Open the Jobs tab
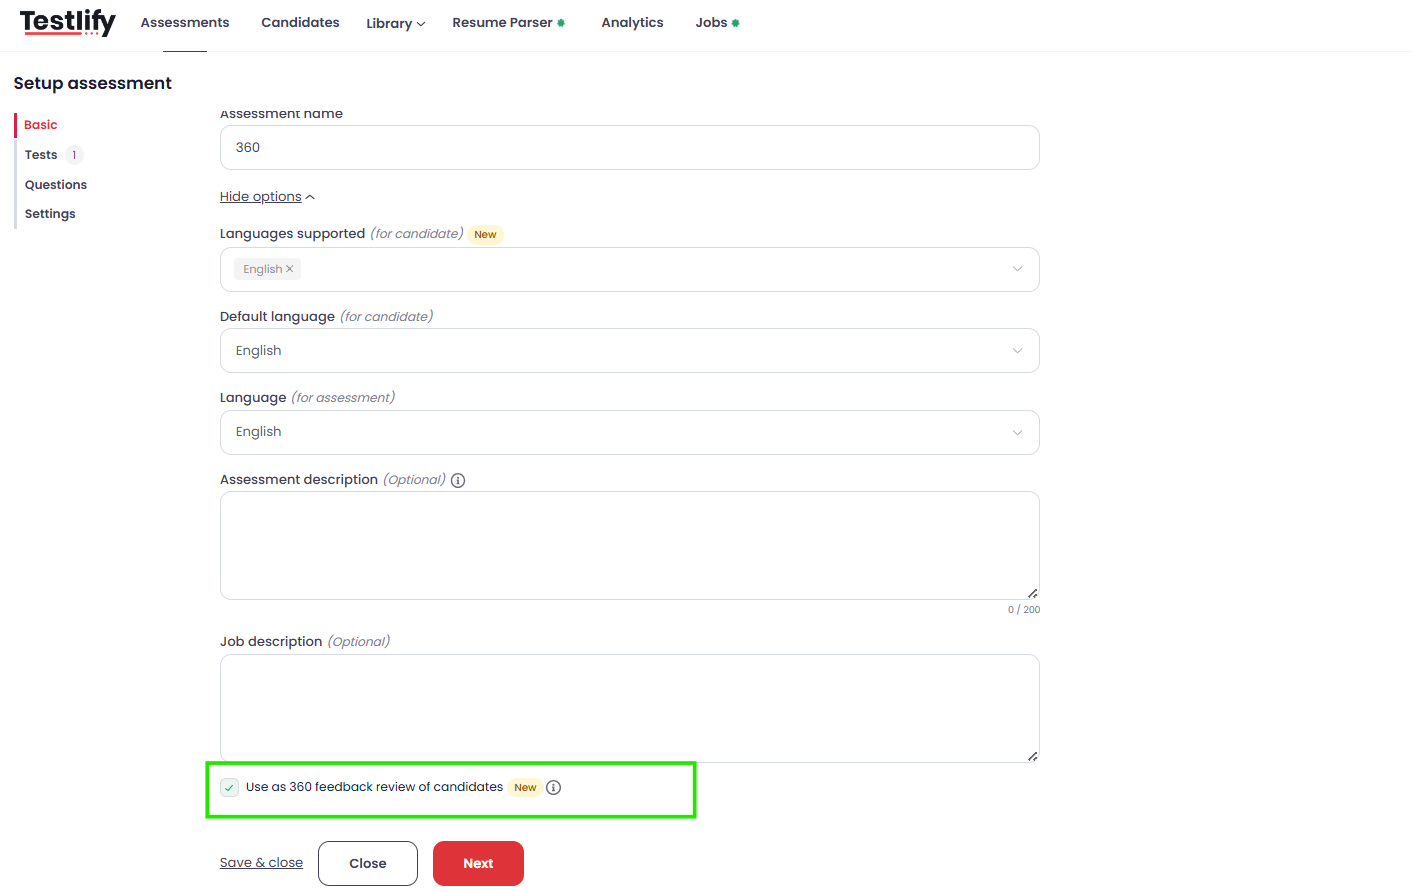 tap(717, 23)
